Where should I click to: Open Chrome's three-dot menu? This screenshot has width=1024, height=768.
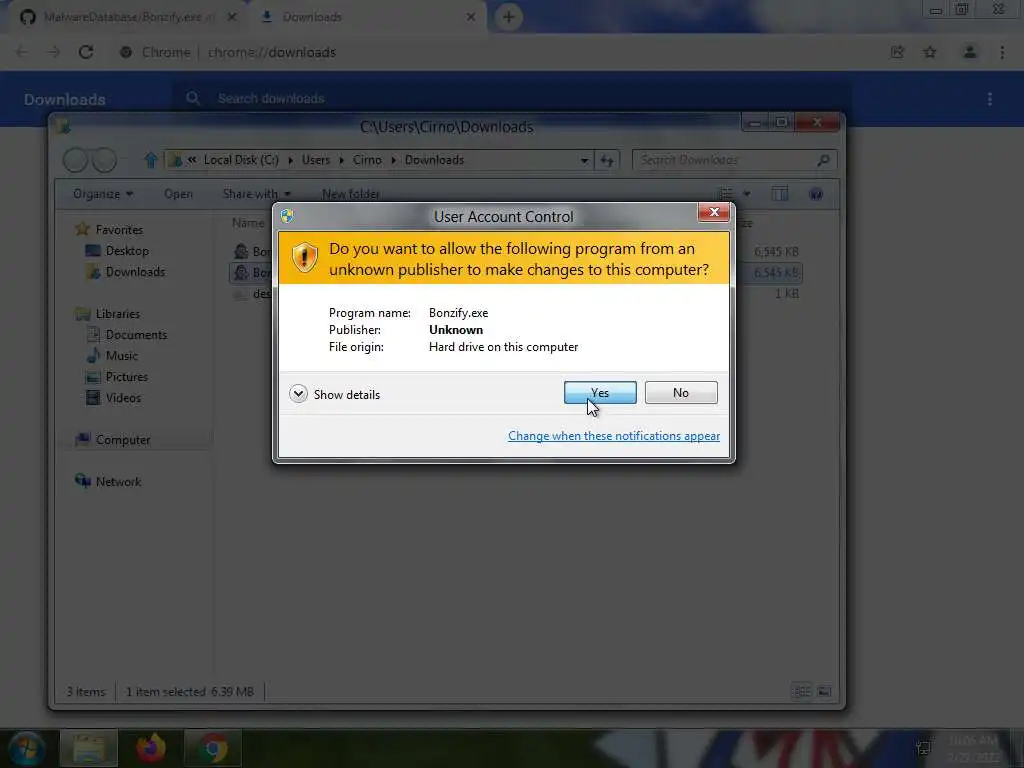point(1002,52)
